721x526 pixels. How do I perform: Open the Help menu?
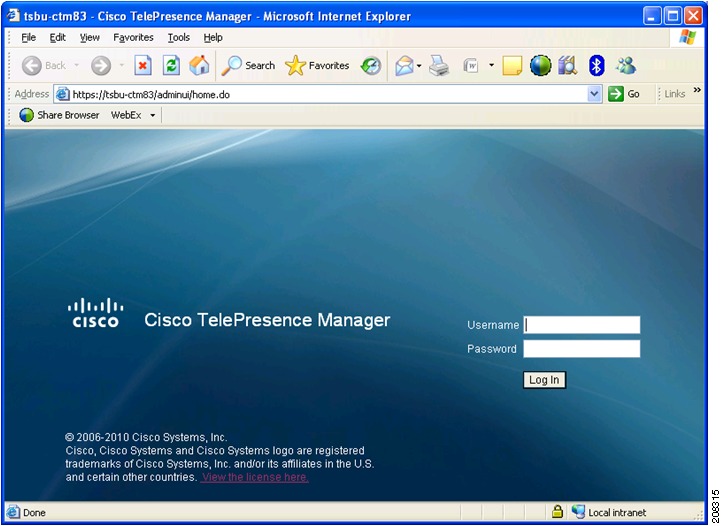[x=213, y=38]
